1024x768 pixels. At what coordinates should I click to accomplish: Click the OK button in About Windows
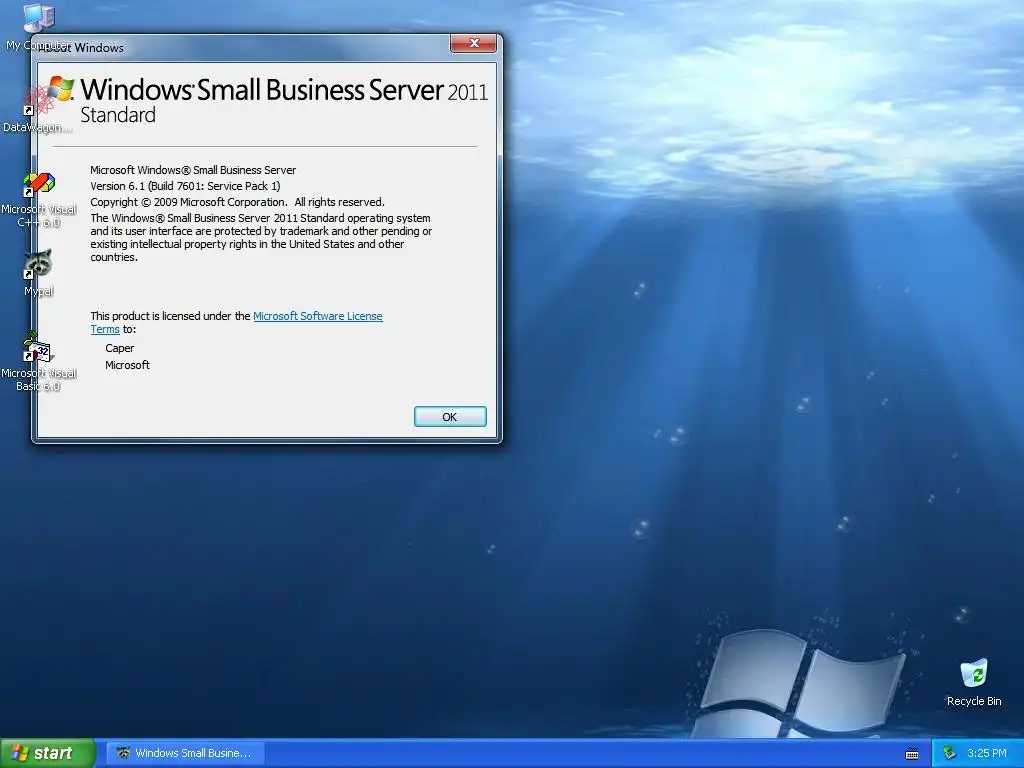[450, 417]
